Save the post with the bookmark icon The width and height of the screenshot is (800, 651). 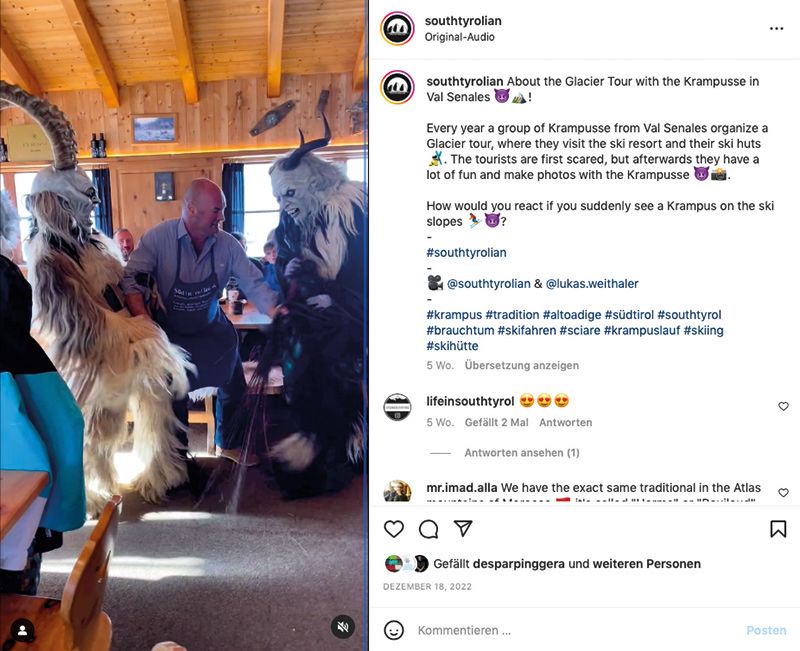(778, 529)
